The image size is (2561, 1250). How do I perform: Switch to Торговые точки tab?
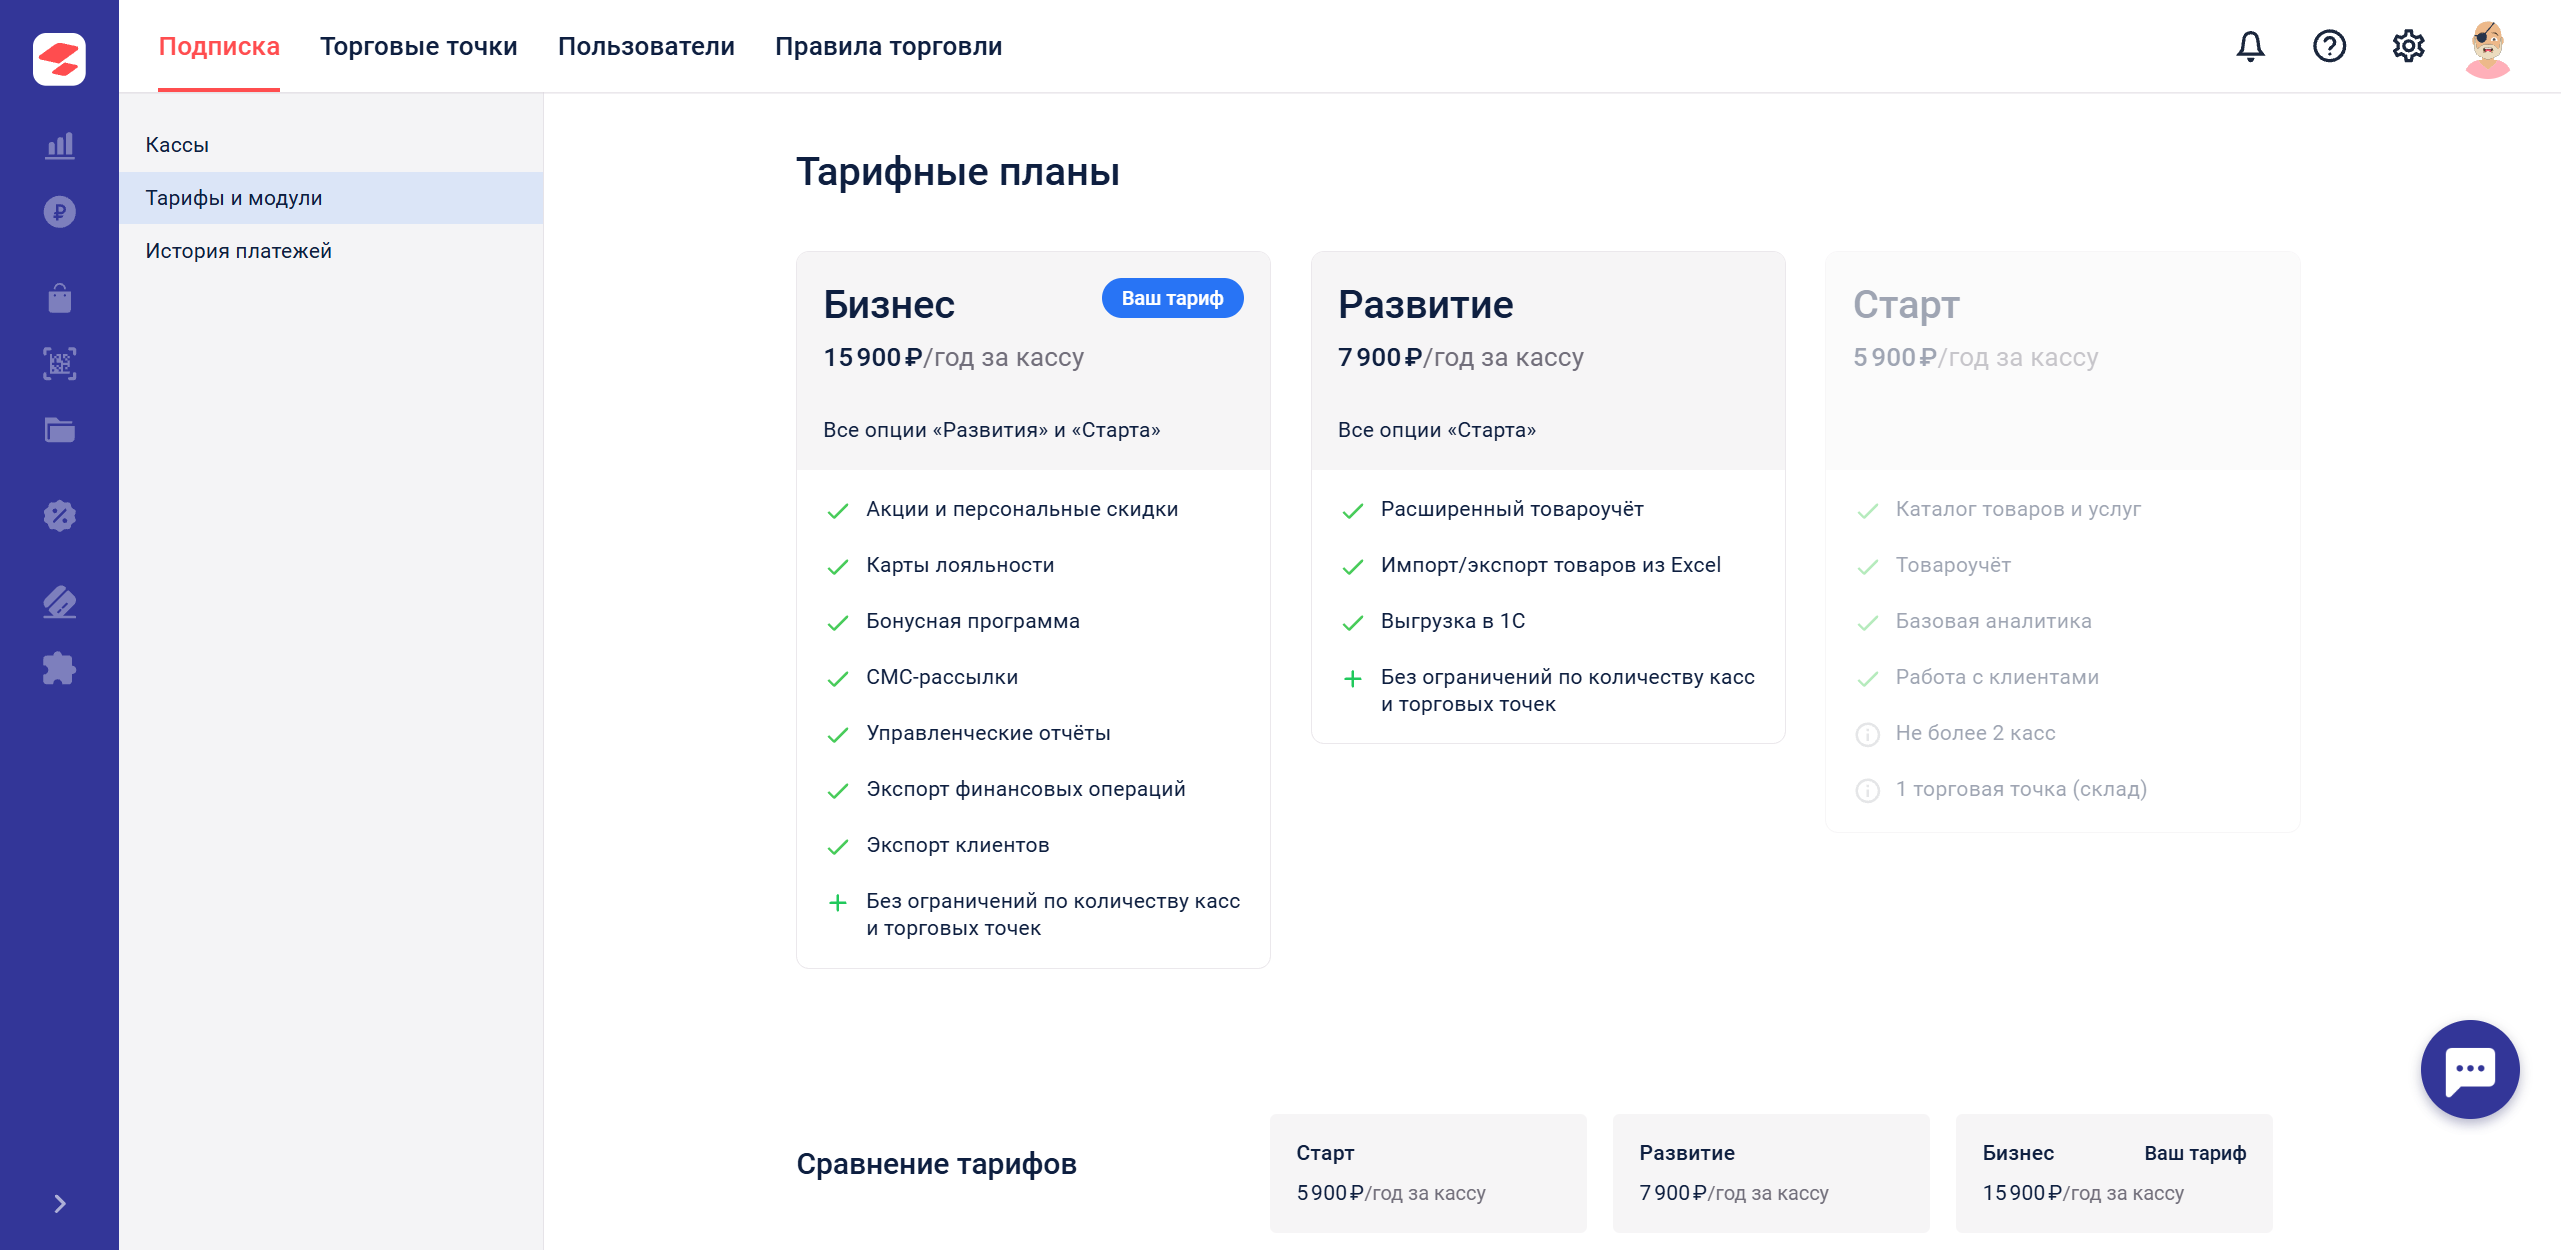[418, 46]
